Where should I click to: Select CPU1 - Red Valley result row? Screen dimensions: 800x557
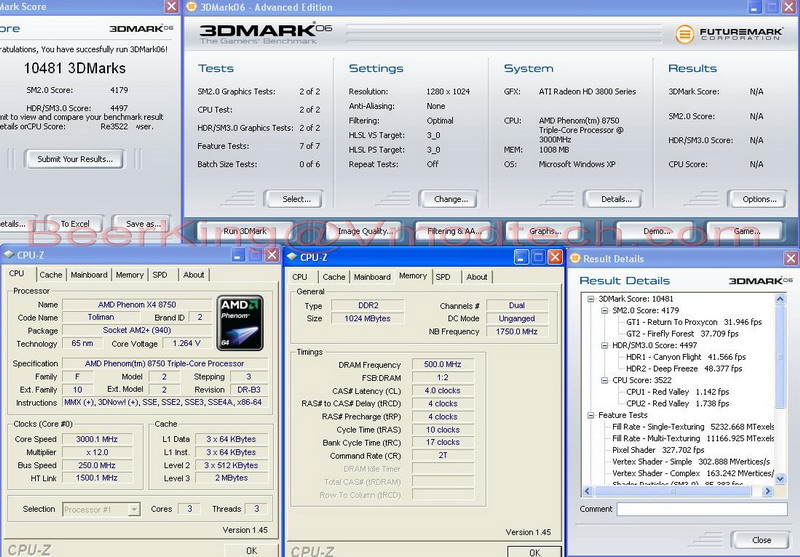coord(678,392)
